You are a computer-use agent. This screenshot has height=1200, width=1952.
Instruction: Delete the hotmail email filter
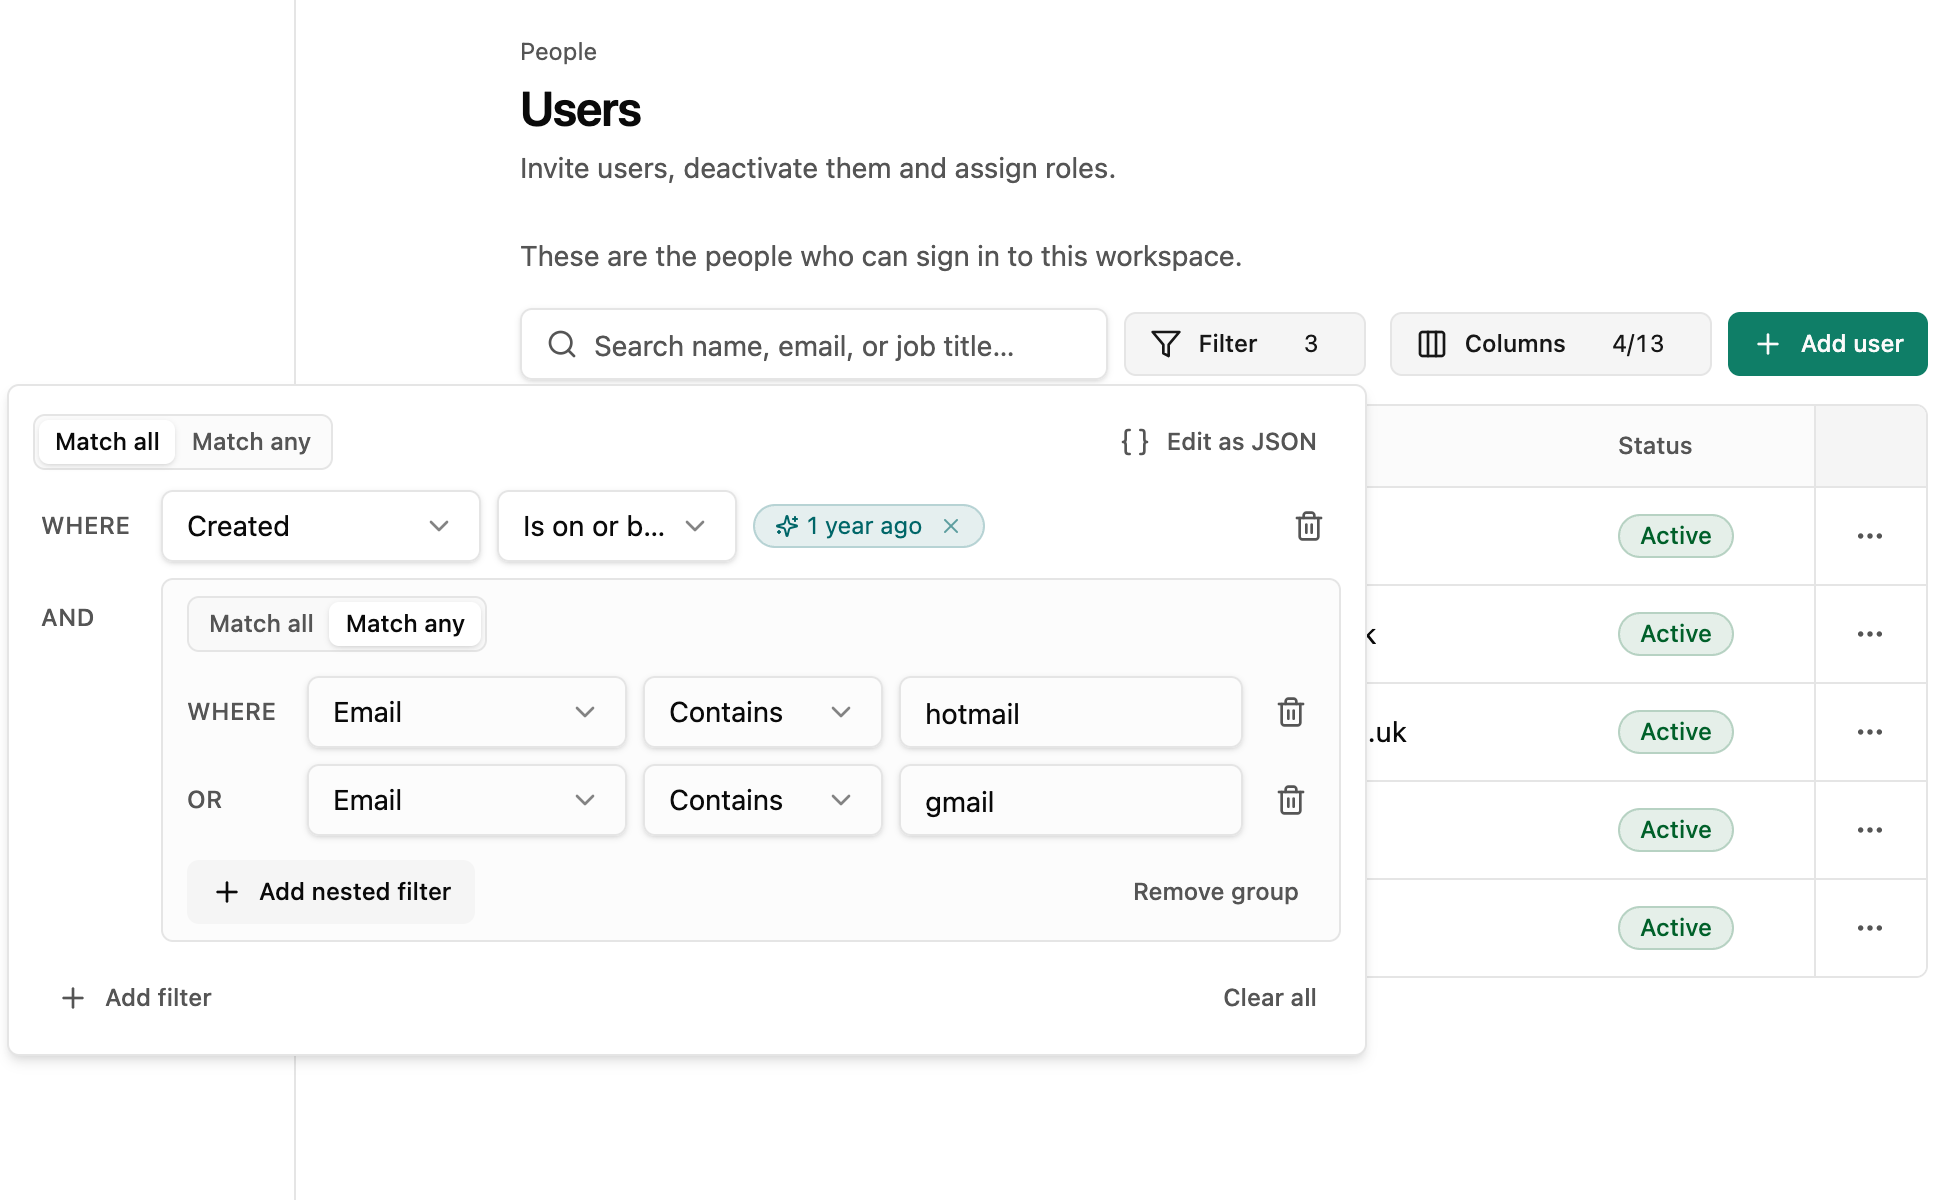coord(1291,712)
